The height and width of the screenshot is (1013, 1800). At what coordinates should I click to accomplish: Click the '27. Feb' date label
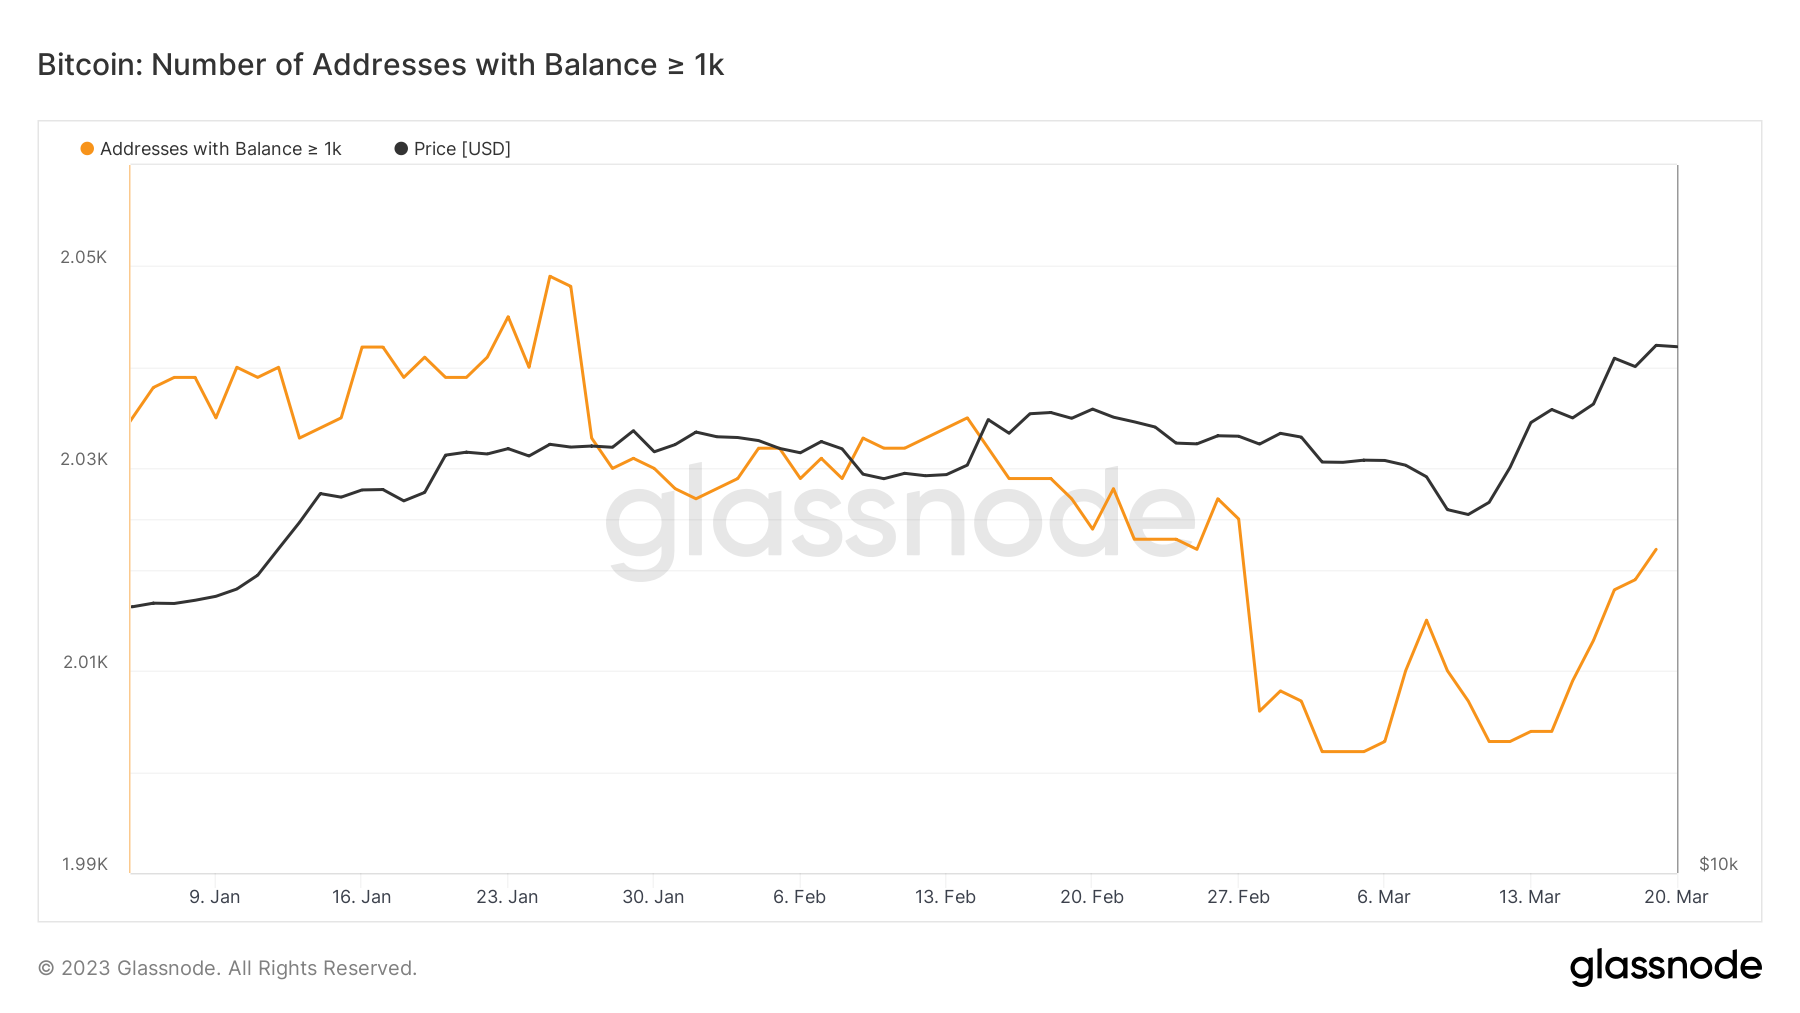pos(1238,897)
